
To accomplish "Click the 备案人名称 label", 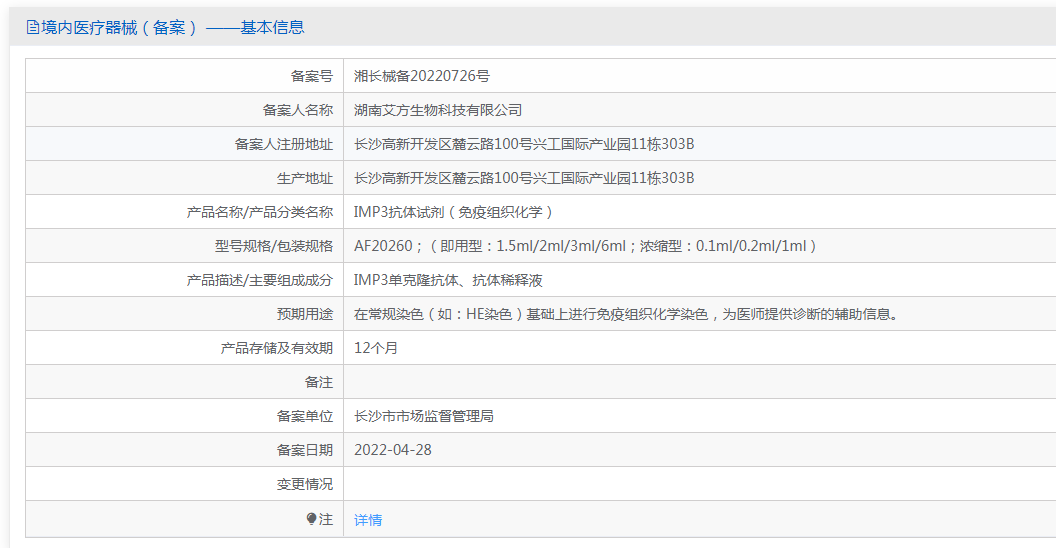I will click(298, 110).
